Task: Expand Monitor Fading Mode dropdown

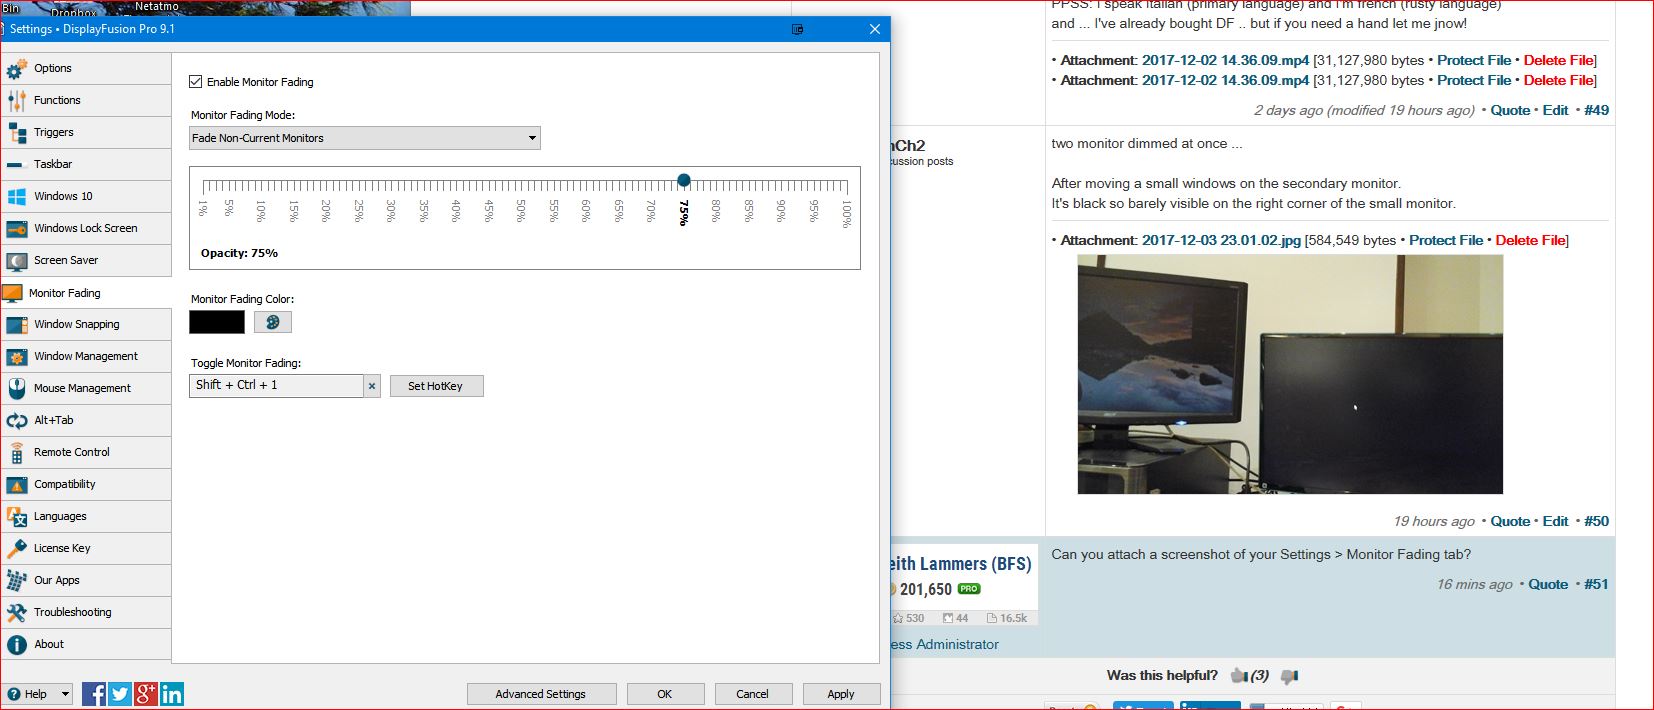Action: click(x=365, y=138)
